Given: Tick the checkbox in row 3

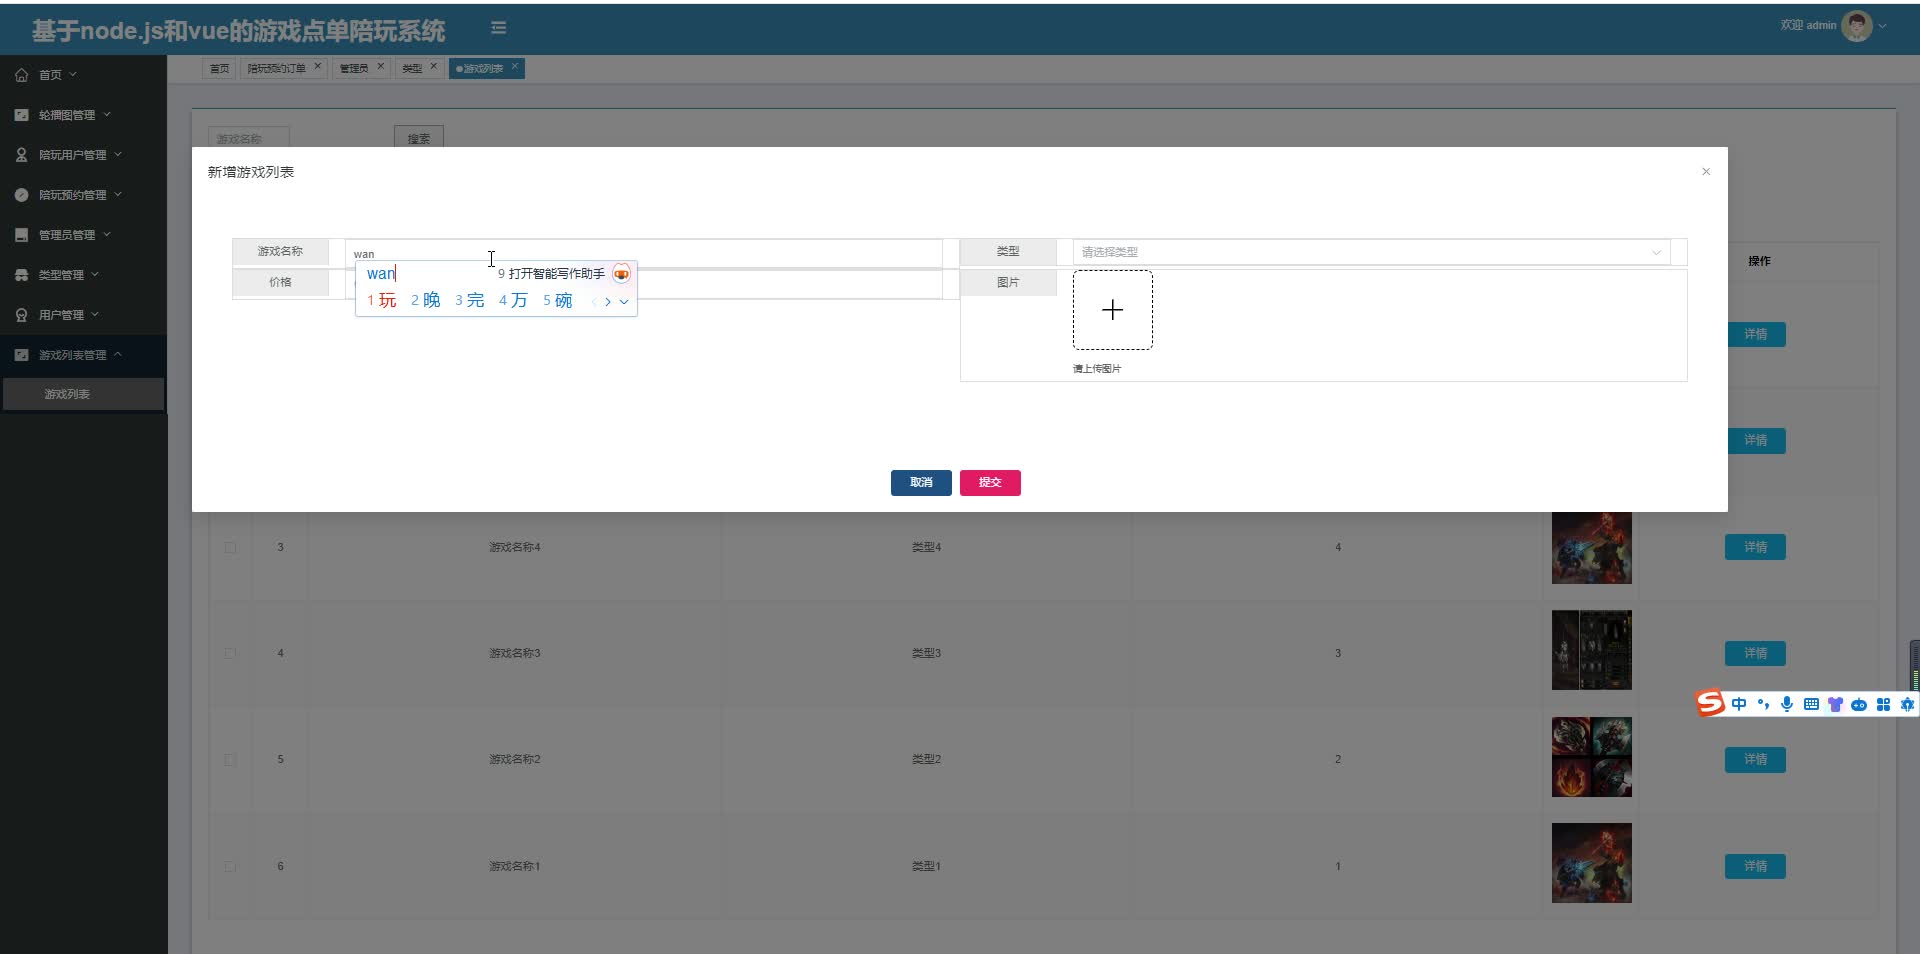Looking at the screenshot, I should pyautogui.click(x=230, y=547).
